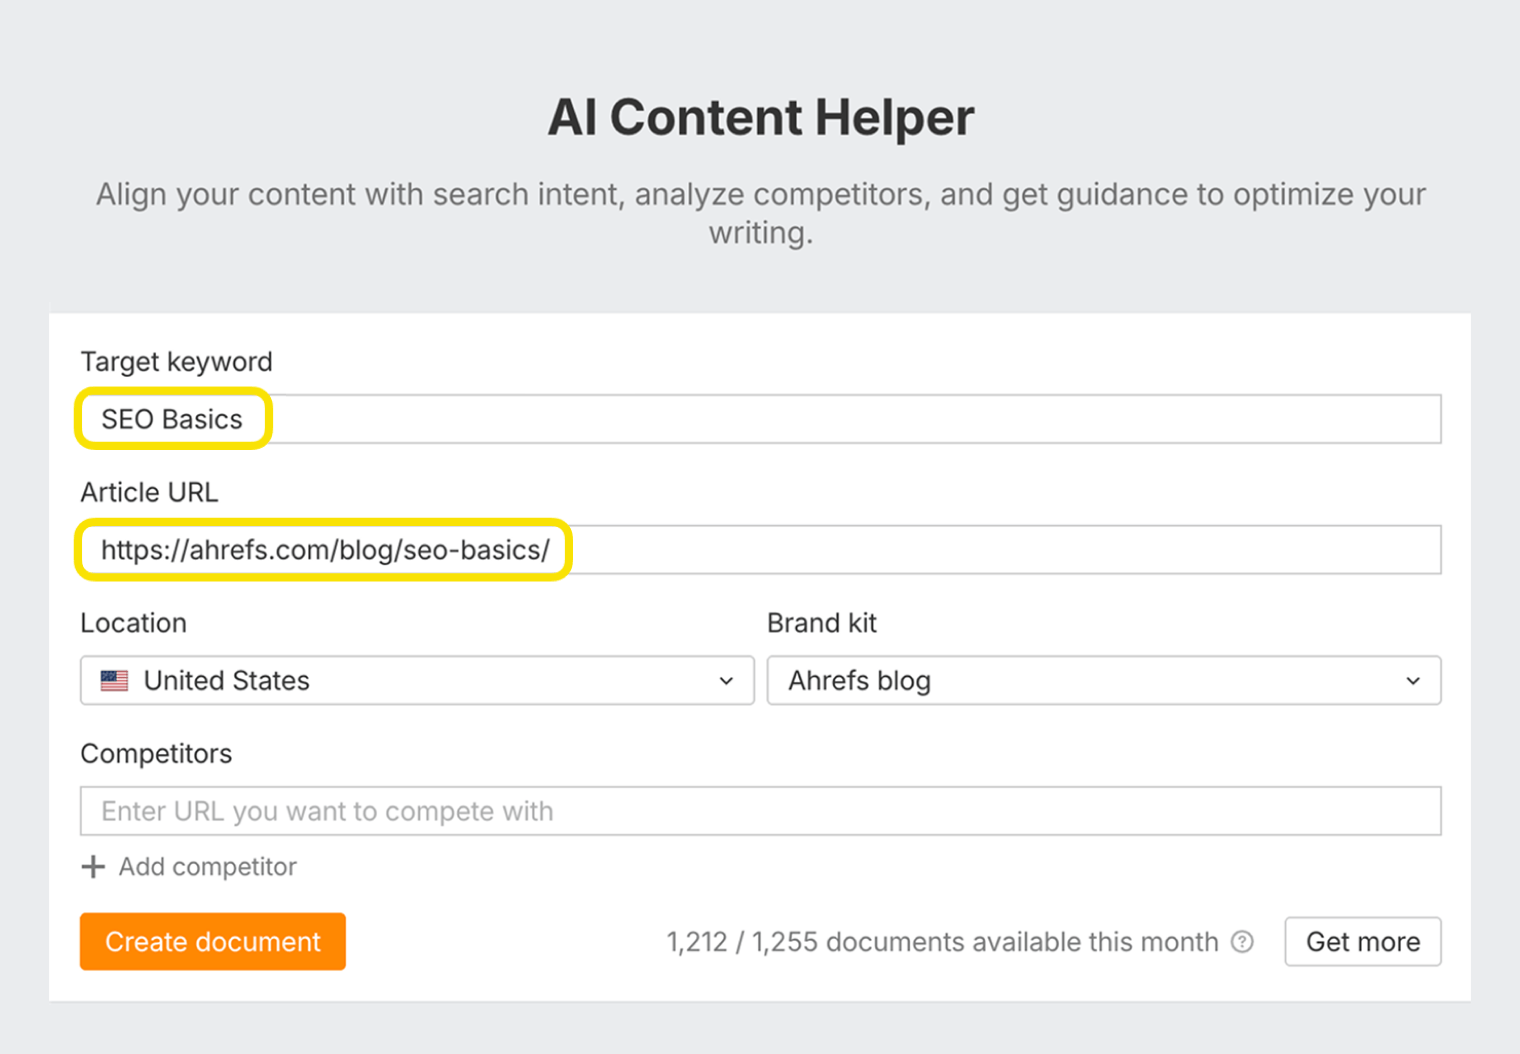Click the Competitors URL entry field
Image resolution: width=1520 pixels, height=1054 pixels.
pos(760,811)
